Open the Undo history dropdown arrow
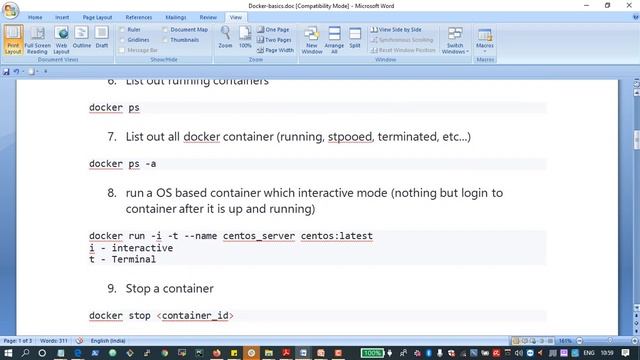640x360 pixels. click(23, 72)
